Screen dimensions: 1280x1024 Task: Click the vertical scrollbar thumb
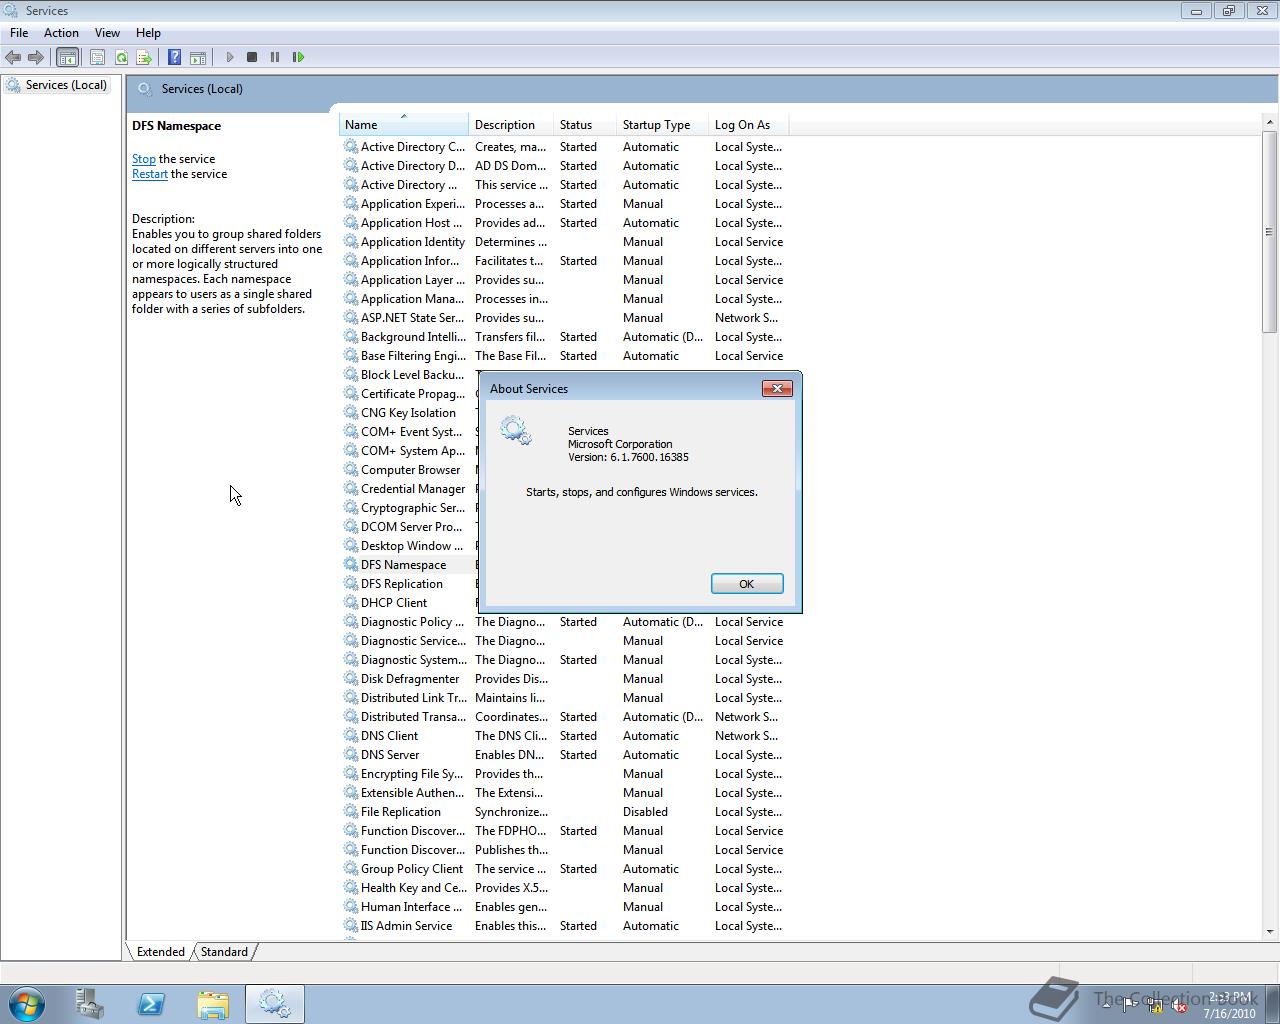[1270, 231]
